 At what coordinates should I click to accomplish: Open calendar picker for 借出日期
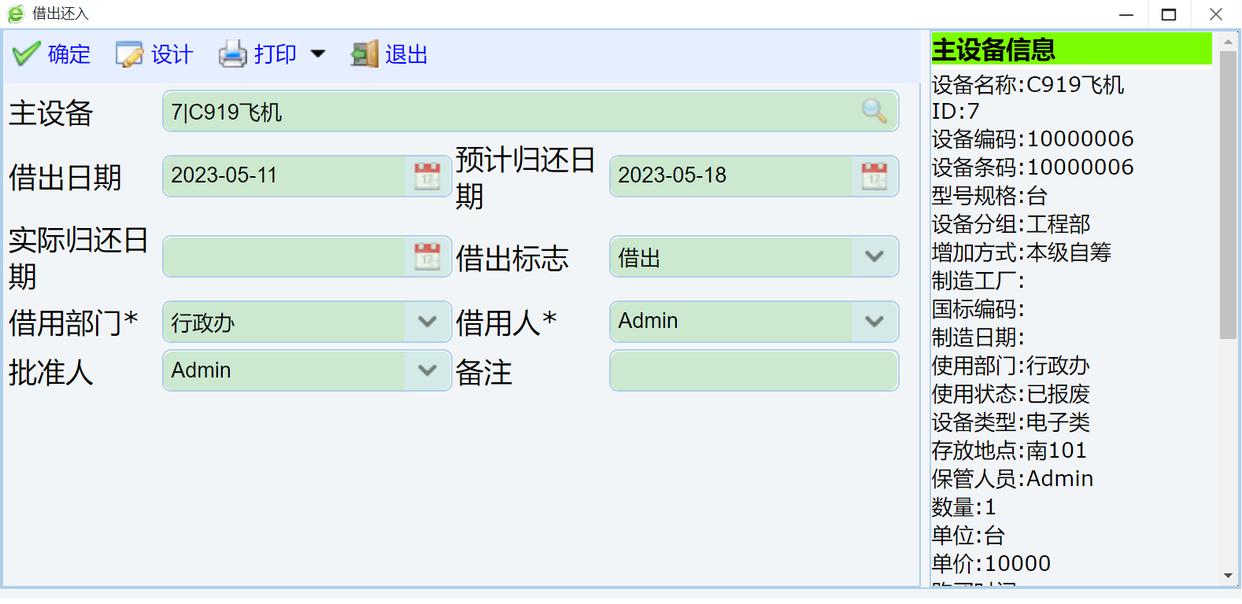coord(427,176)
